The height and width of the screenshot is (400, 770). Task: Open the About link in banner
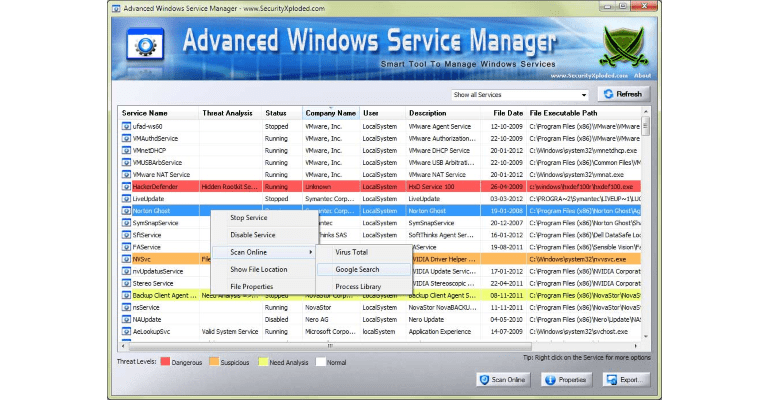tap(642, 76)
